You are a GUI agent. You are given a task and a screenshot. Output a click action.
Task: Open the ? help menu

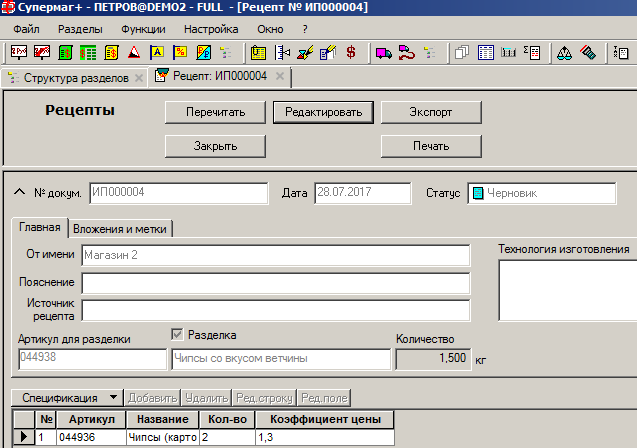(305, 29)
